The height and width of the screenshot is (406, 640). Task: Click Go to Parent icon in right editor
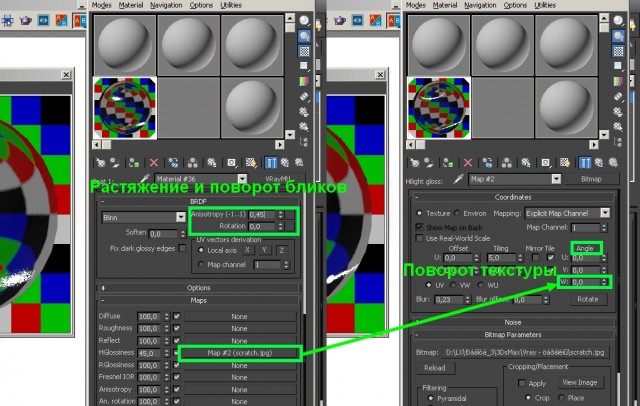click(599, 163)
